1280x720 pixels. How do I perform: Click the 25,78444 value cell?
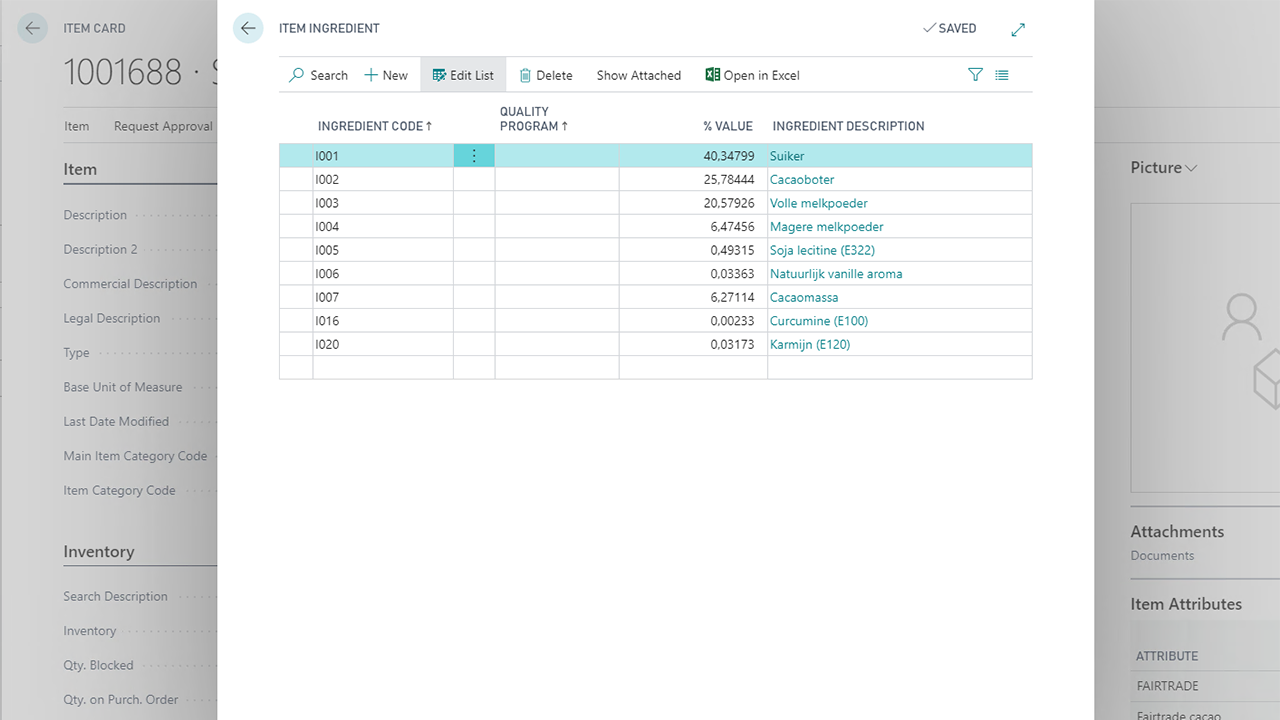click(693, 180)
